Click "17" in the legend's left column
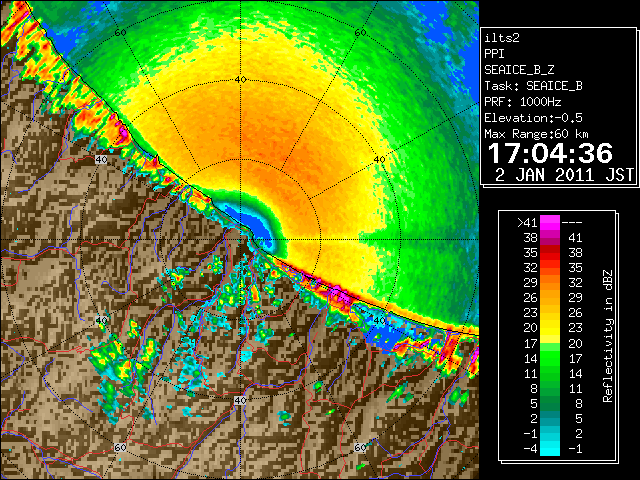Viewport: 640px width, 480px height. click(x=530, y=343)
